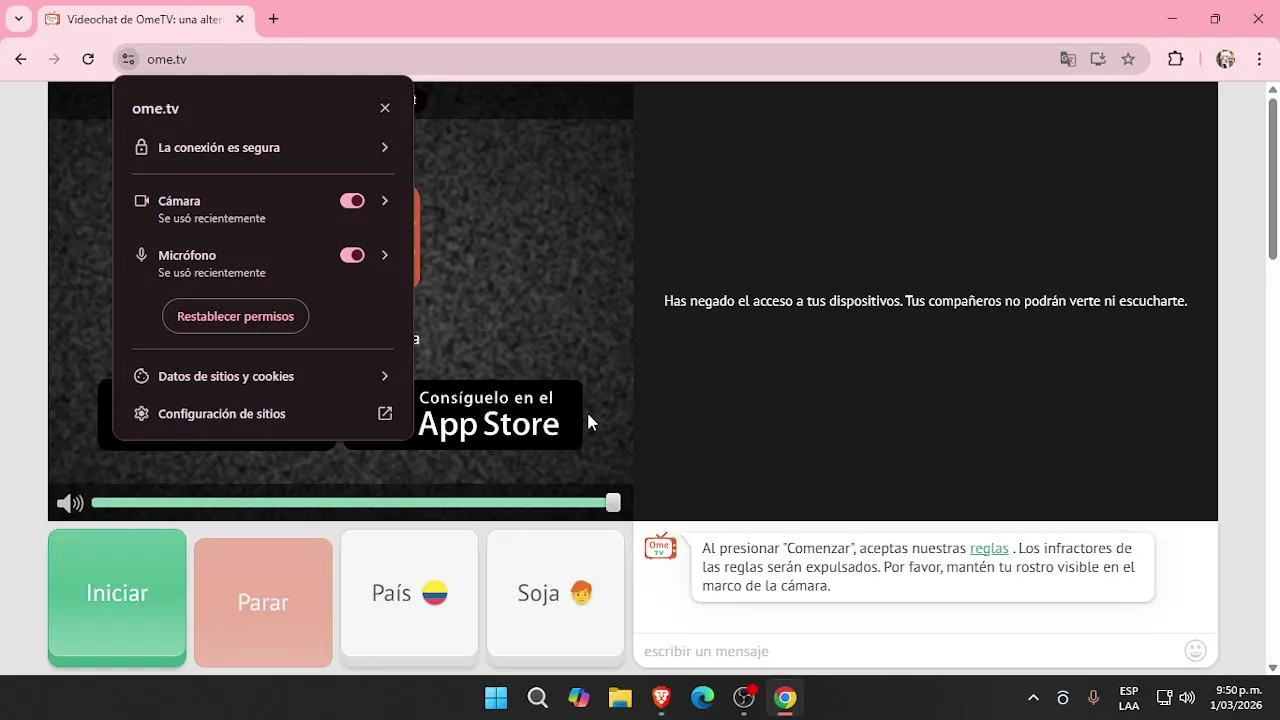Click site information icon in address bar
This screenshot has height=720, width=1280.
coord(128,59)
